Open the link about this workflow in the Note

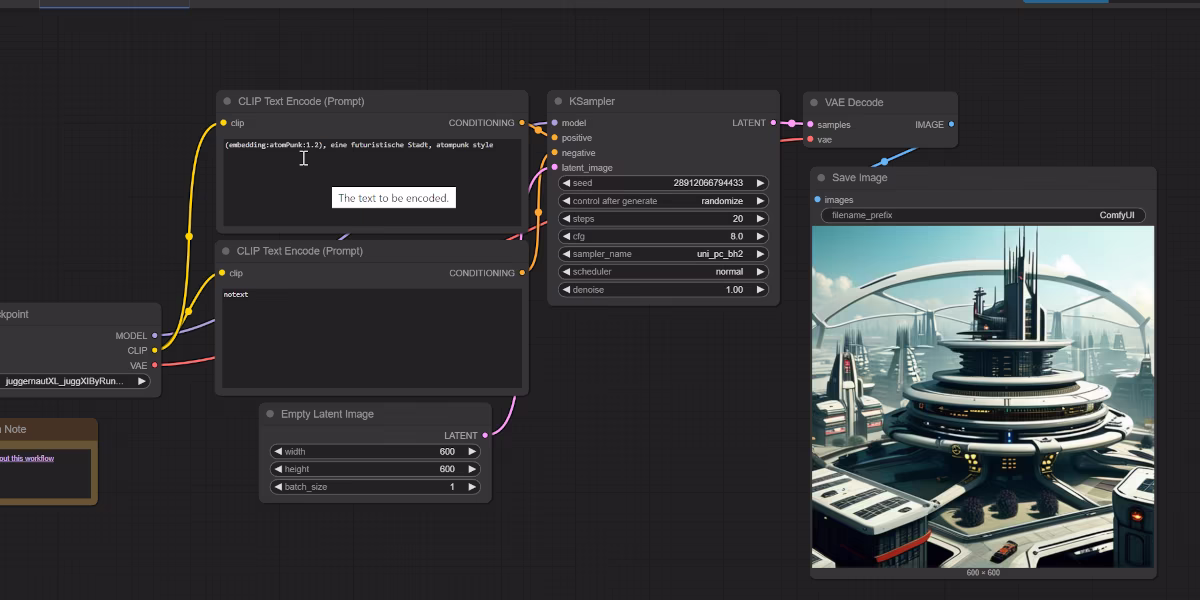(x=27, y=458)
